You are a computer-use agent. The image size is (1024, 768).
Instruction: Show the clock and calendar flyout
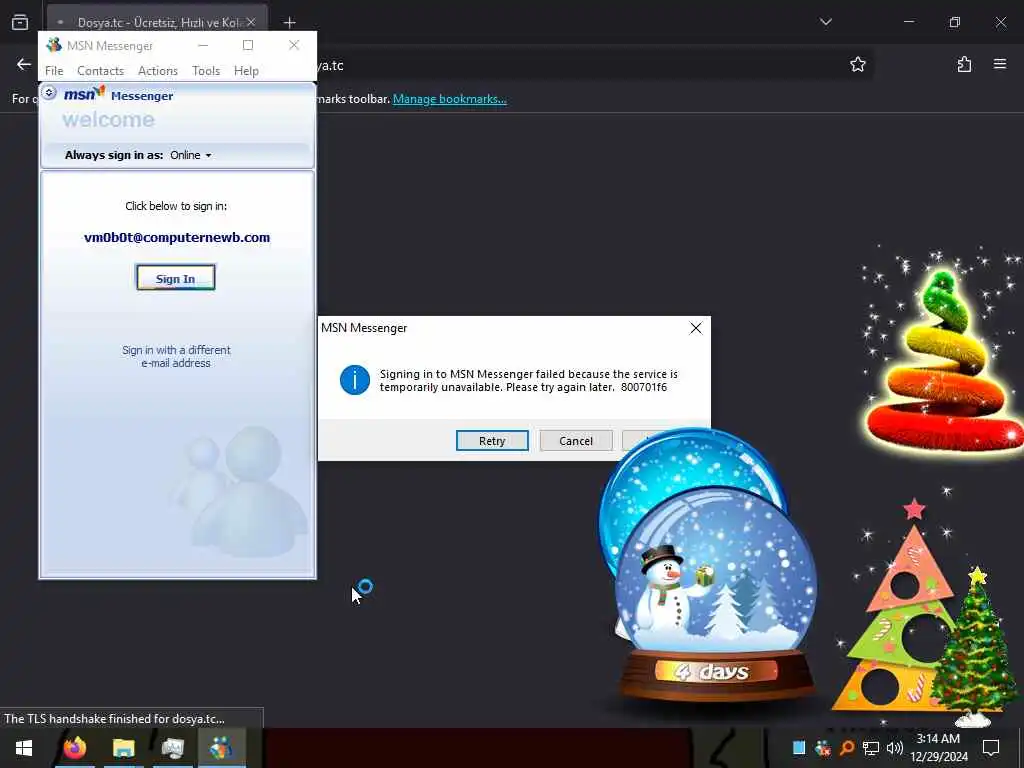point(938,748)
